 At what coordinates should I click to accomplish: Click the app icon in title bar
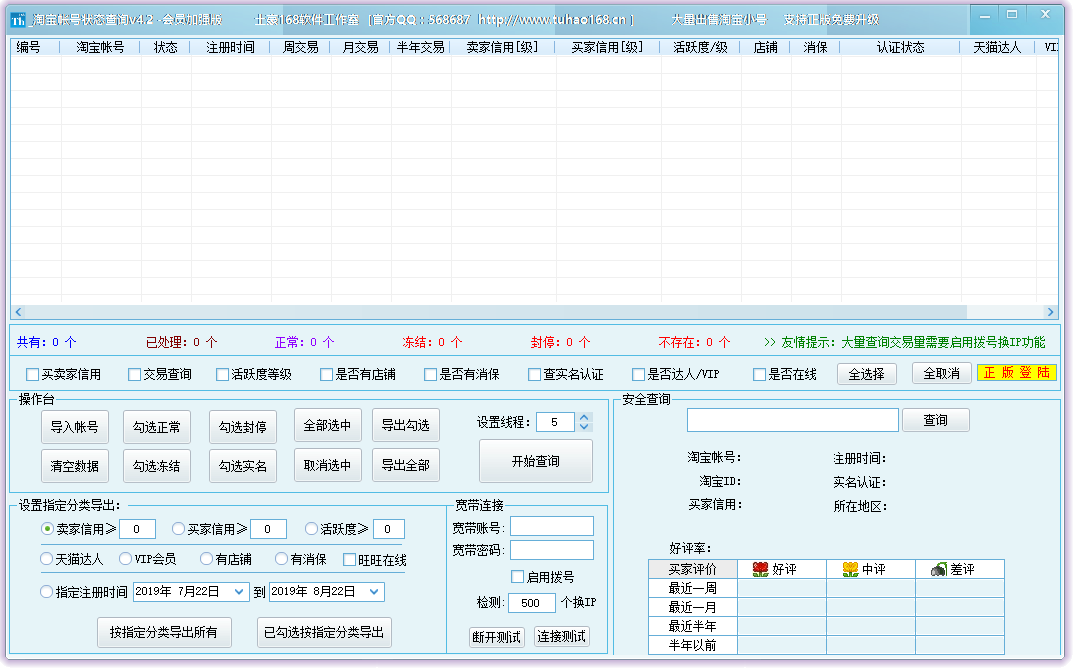18,20
